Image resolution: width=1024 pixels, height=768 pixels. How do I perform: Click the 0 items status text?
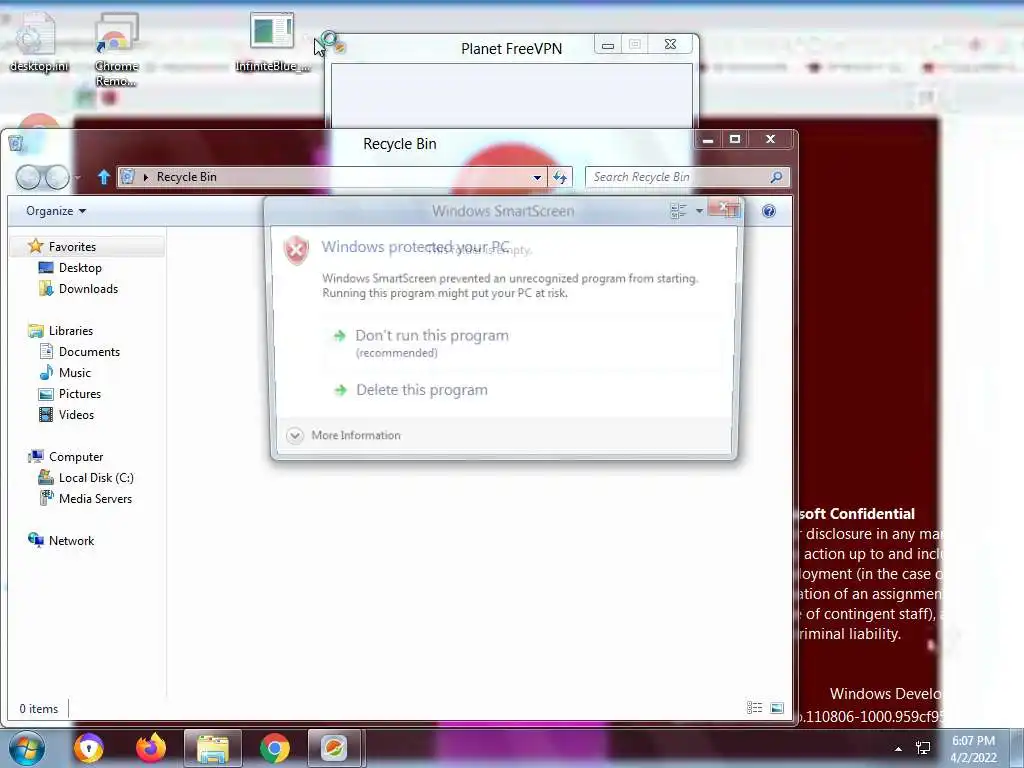coord(39,709)
